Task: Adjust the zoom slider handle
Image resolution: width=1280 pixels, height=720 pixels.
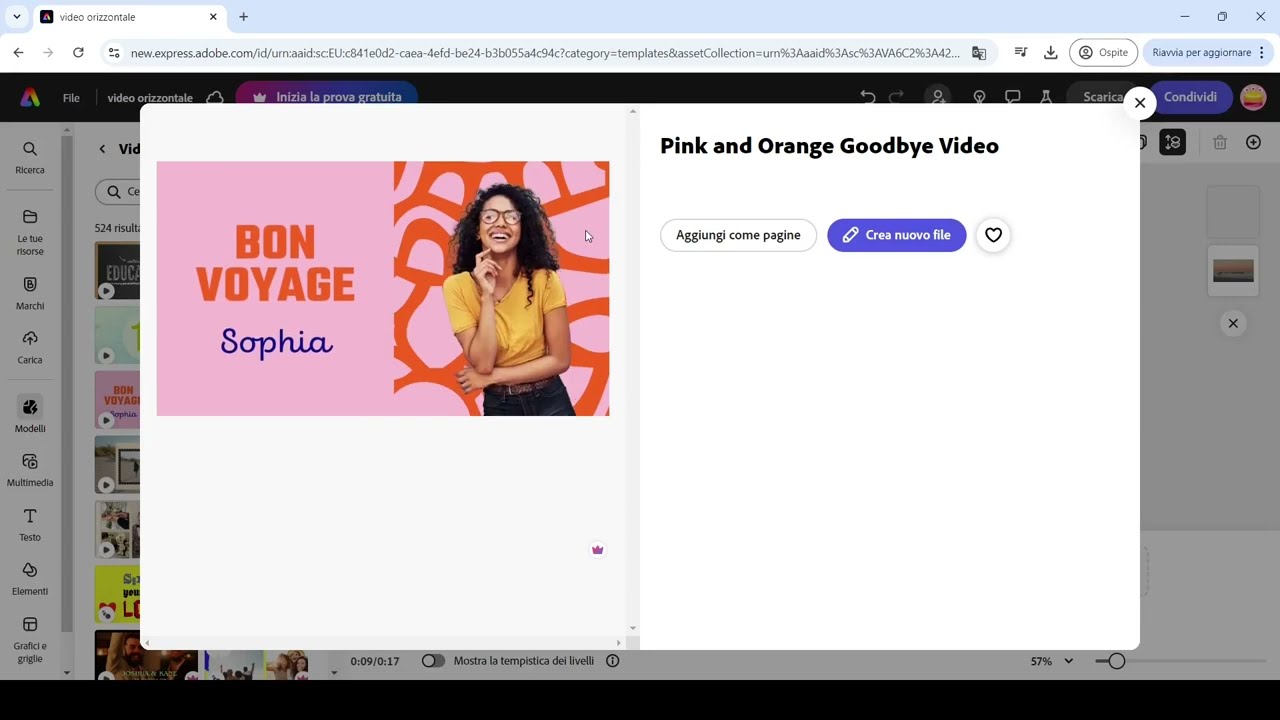Action: (1116, 661)
